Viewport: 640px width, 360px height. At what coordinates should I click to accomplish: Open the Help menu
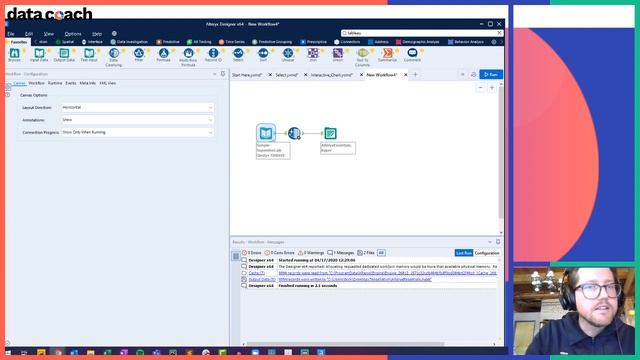click(97, 34)
